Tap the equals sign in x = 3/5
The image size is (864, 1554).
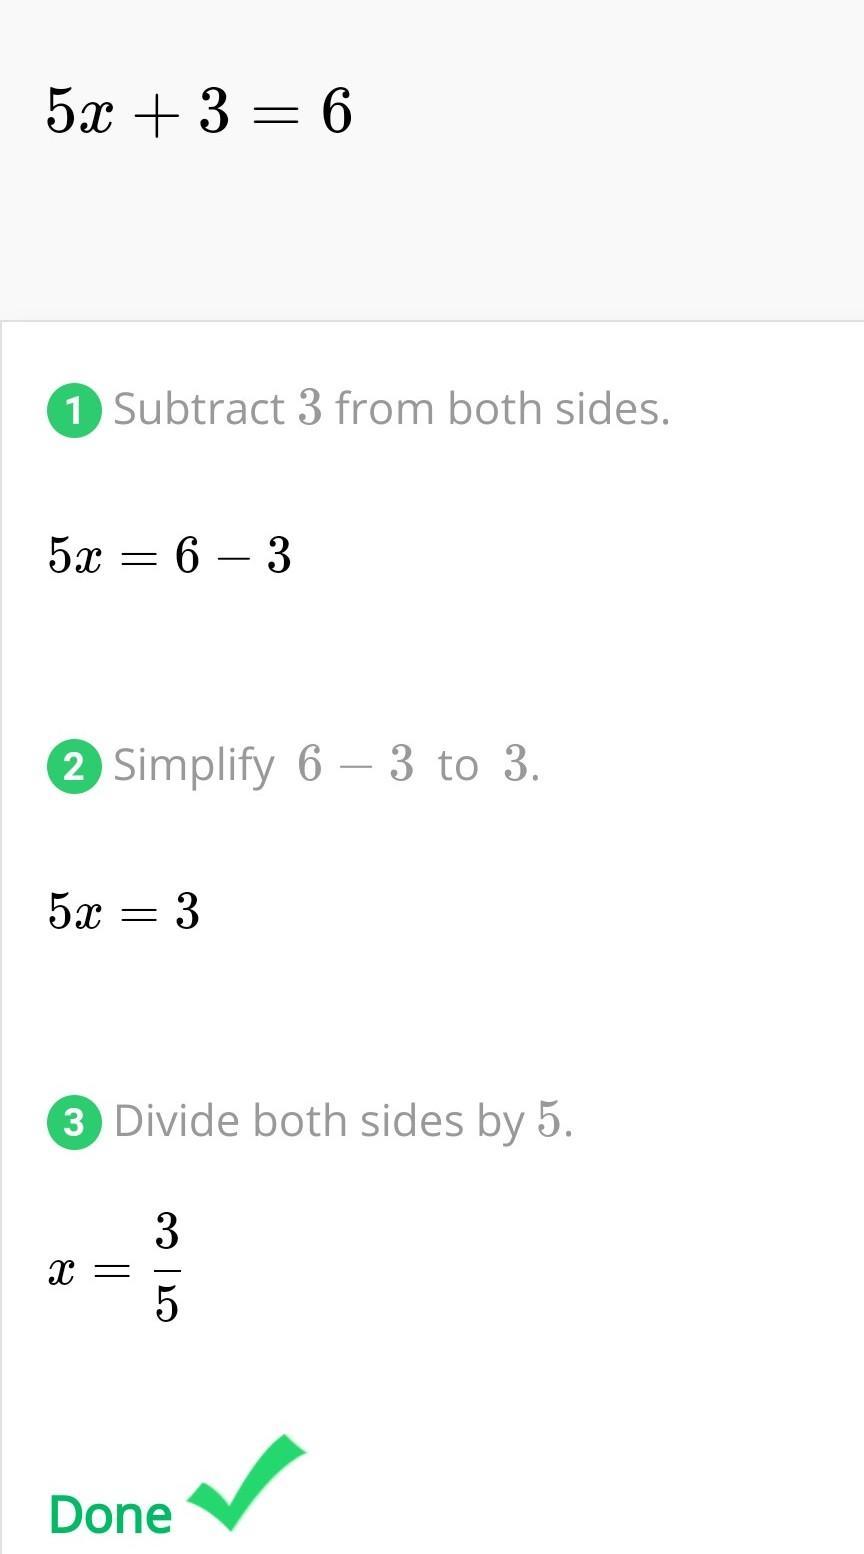pyautogui.click(x=111, y=1271)
